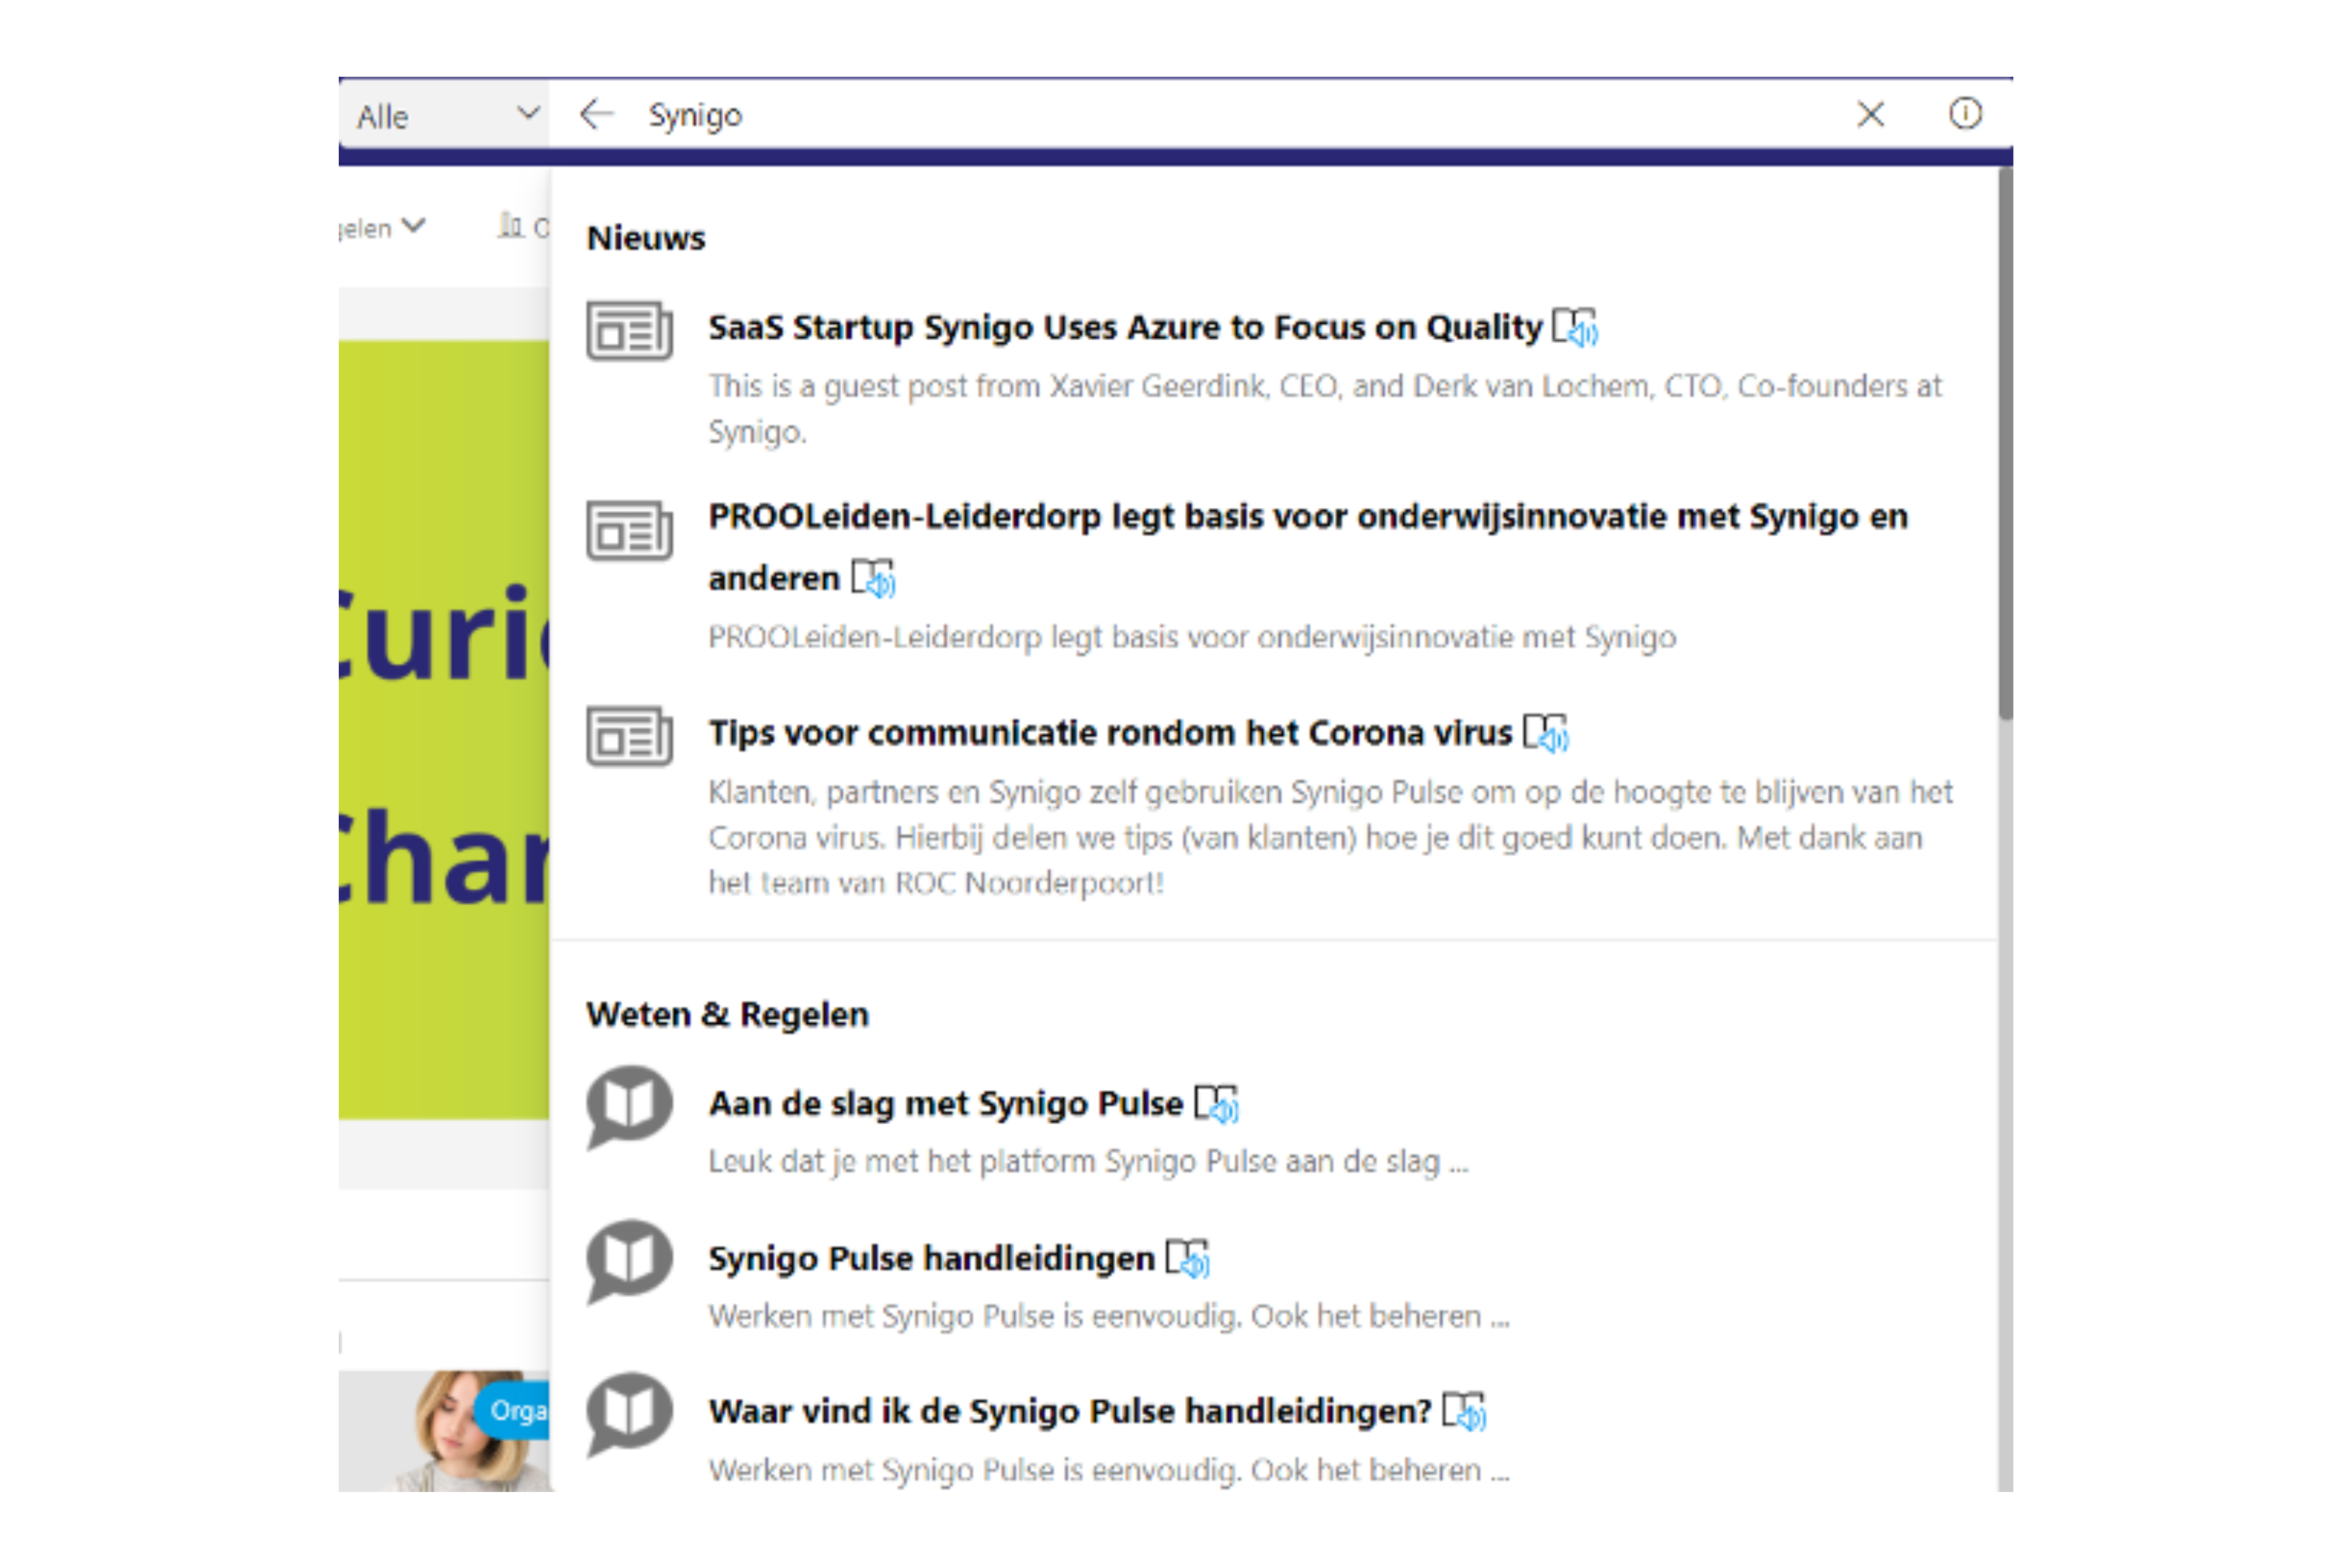The width and height of the screenshot is (2352, 1568).
Task: Click the news icon beside Tips voor communicatie
Action: pos(629,736)
